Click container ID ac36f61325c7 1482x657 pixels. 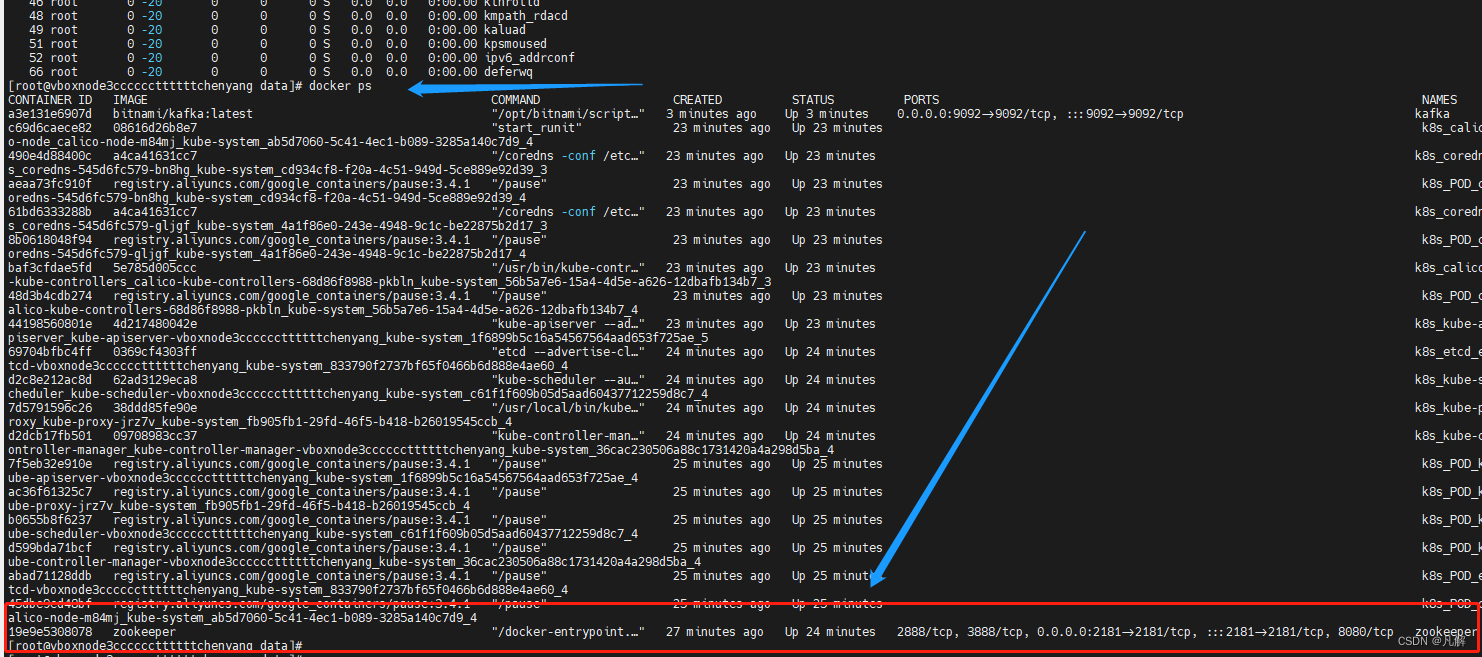[49, 492]
